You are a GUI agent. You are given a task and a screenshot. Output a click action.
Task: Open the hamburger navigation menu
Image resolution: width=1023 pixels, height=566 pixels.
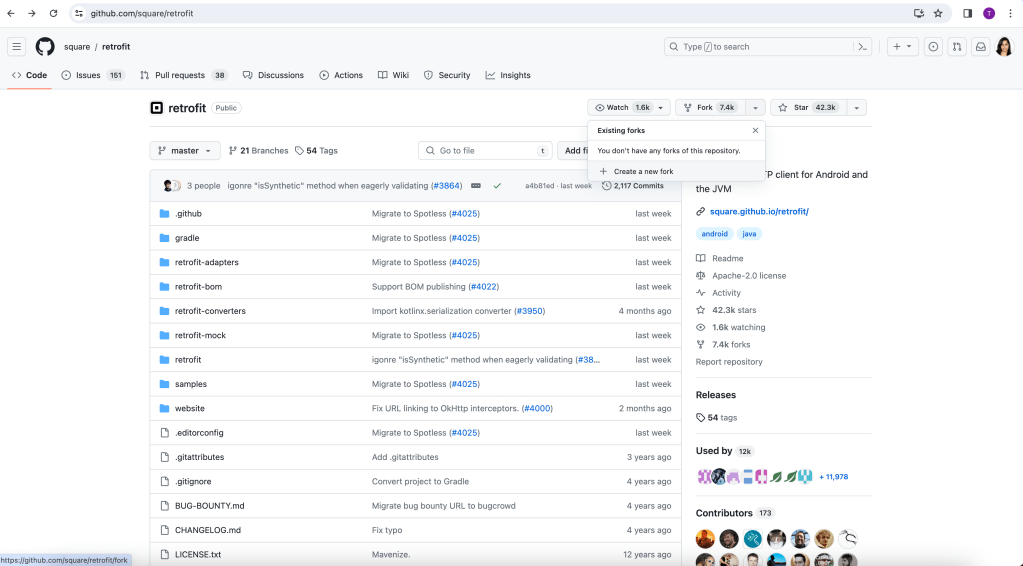[17, 47]
